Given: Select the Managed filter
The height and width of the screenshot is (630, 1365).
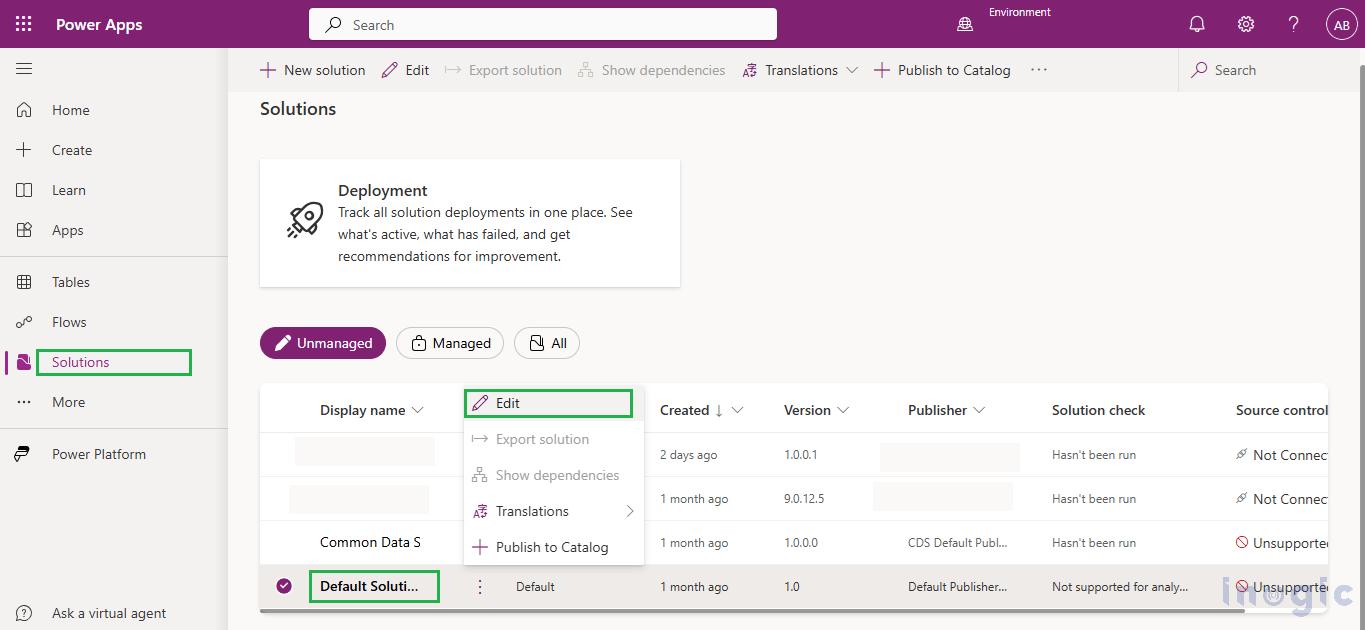Looking at the screenshot, I should pyautogui.click(x=450, y=343).
